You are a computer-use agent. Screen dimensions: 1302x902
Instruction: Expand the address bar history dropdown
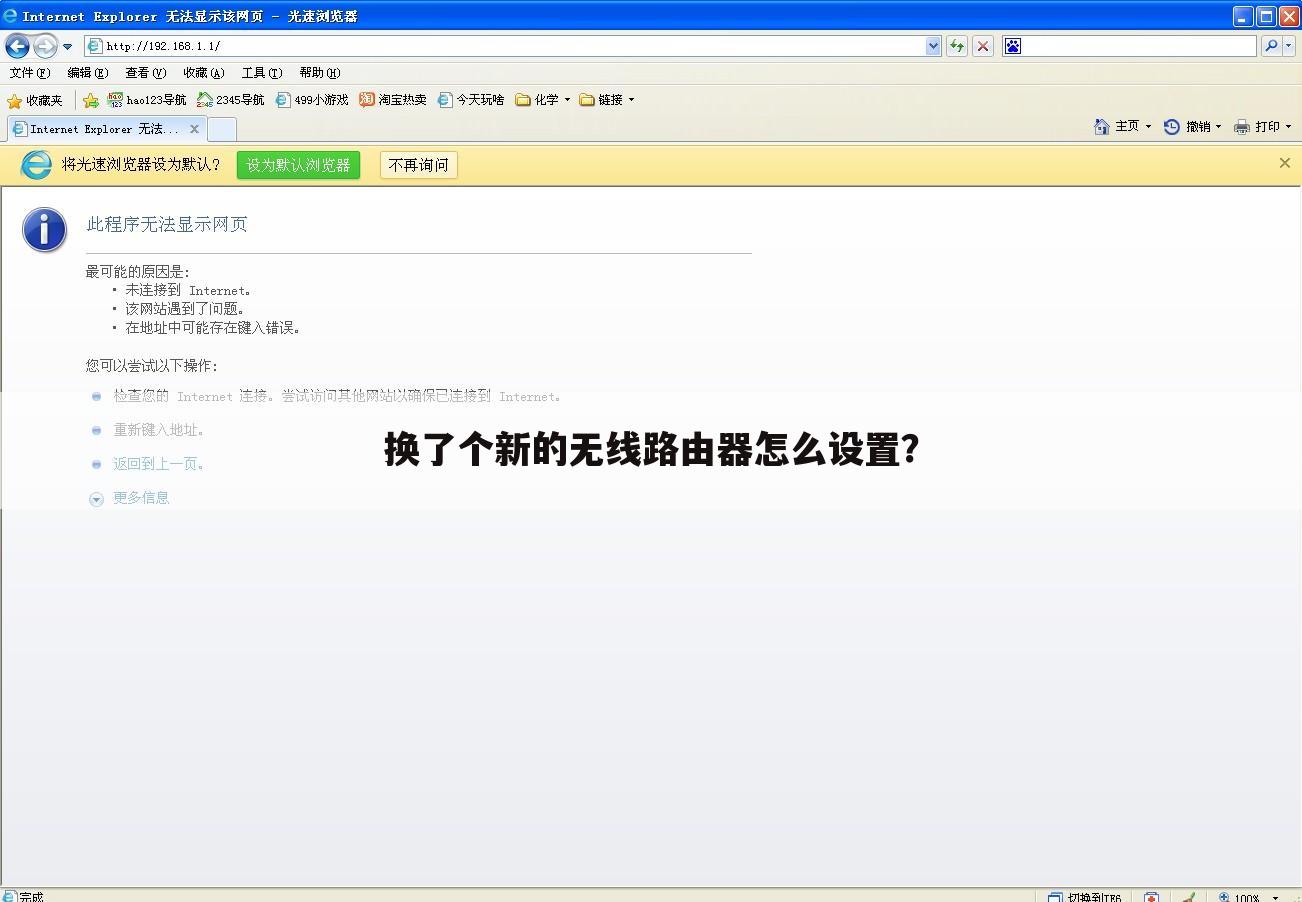933,46
